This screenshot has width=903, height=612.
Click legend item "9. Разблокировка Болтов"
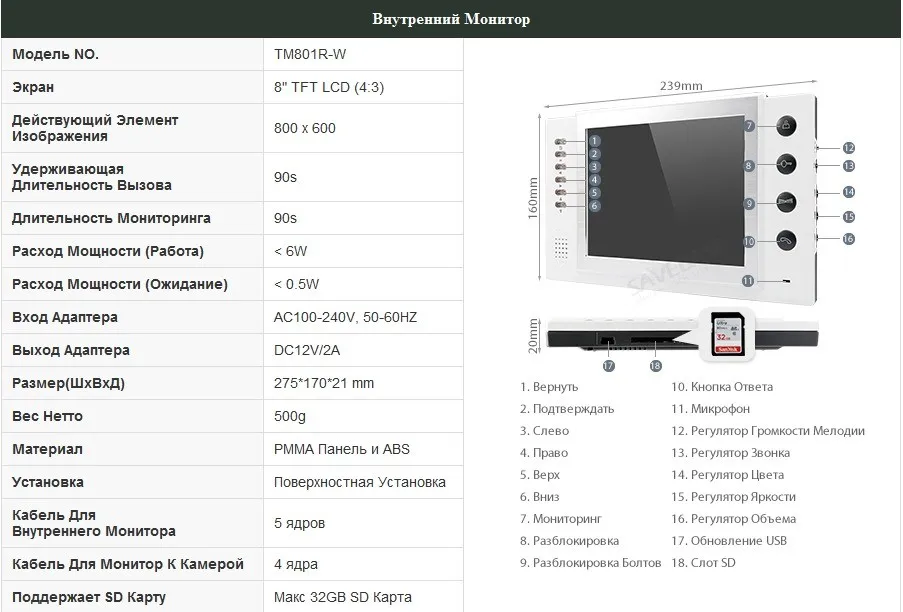pos(590,562)
